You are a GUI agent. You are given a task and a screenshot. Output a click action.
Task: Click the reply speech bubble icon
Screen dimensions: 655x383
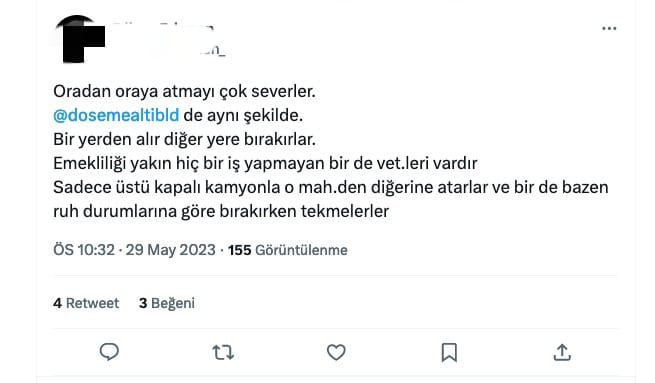pos(109,352)
